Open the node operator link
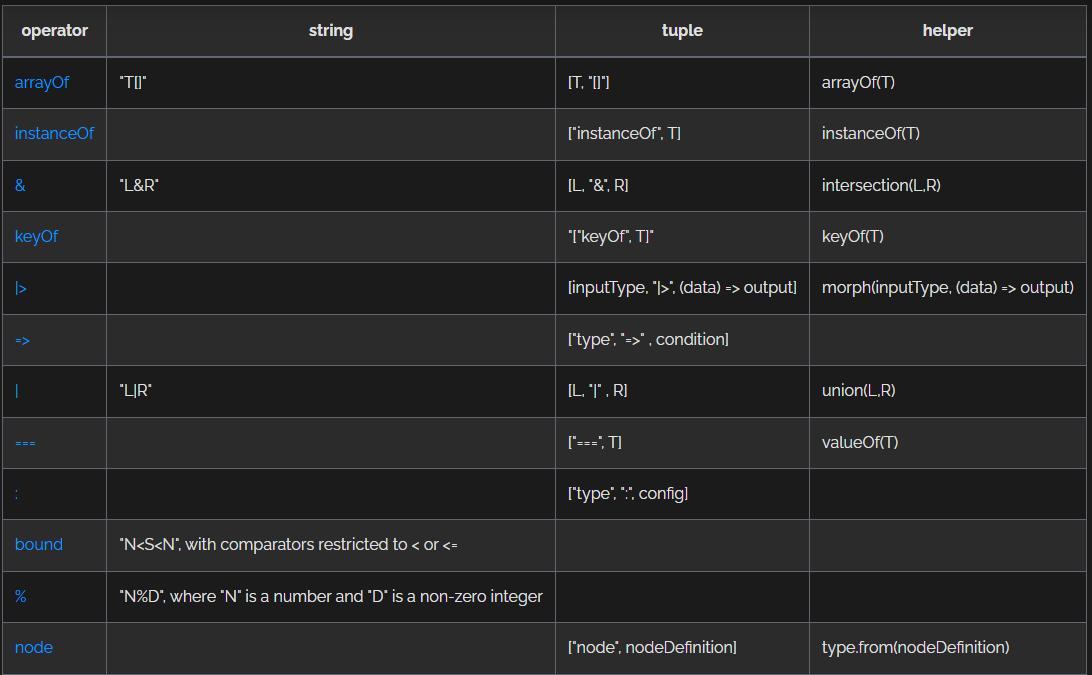The width and height of the screenshot is (1092, 675). point(34,647)
